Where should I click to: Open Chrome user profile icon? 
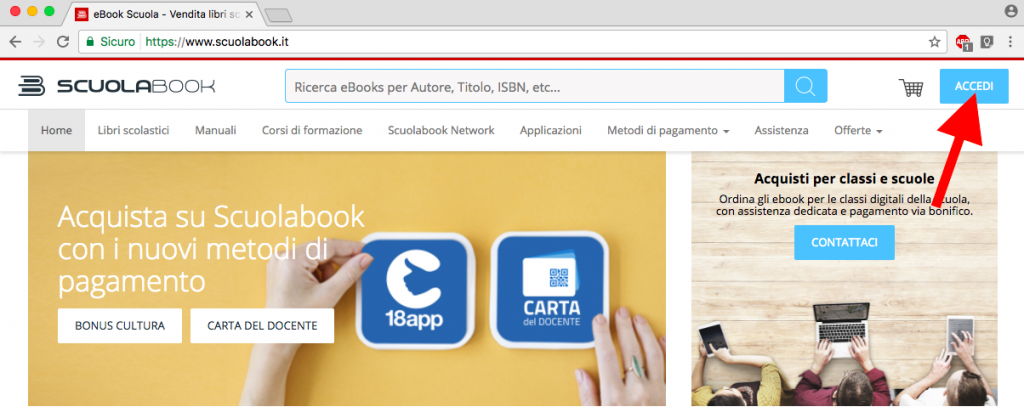(1010, 11)
